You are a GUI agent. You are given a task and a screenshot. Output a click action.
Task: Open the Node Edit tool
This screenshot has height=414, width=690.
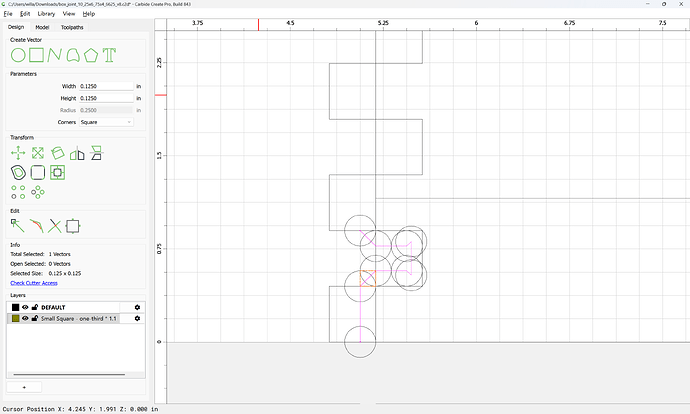click(x=18, y=226)
